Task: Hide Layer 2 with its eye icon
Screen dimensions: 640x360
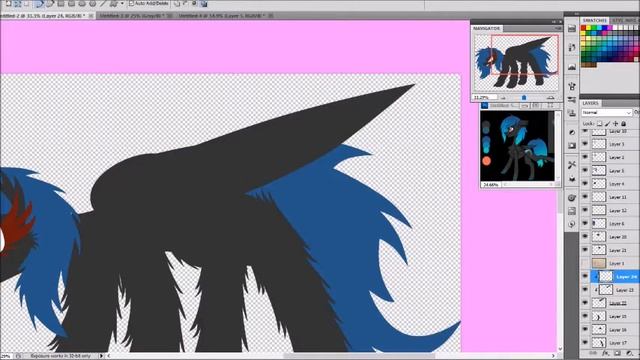Action: click(x=585, y=157)
